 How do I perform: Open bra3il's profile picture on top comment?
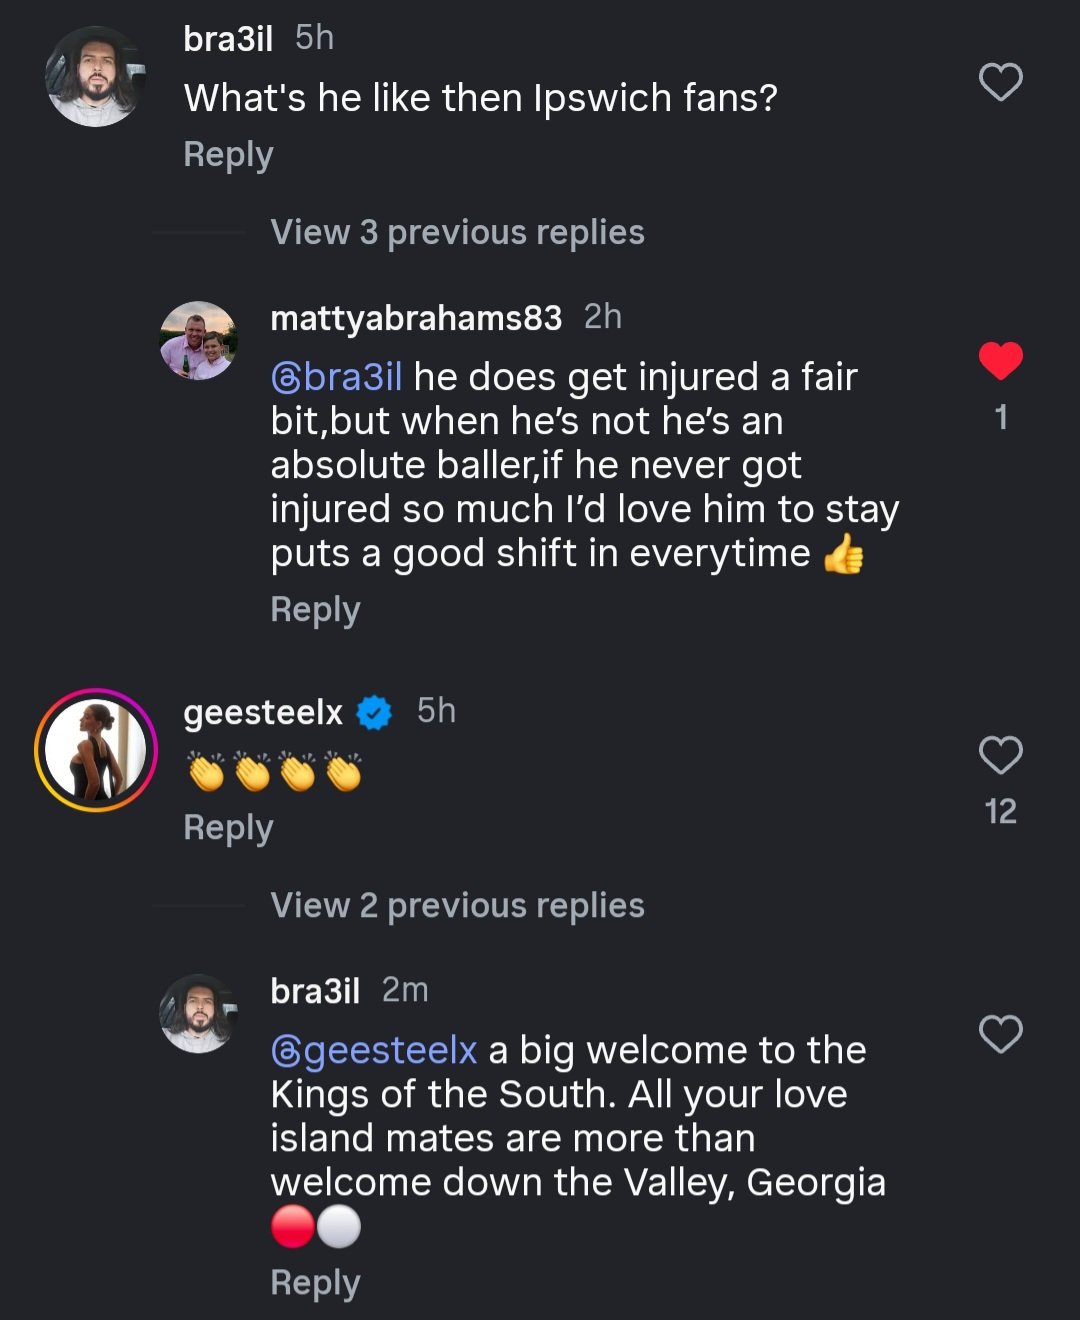point(96,77)
